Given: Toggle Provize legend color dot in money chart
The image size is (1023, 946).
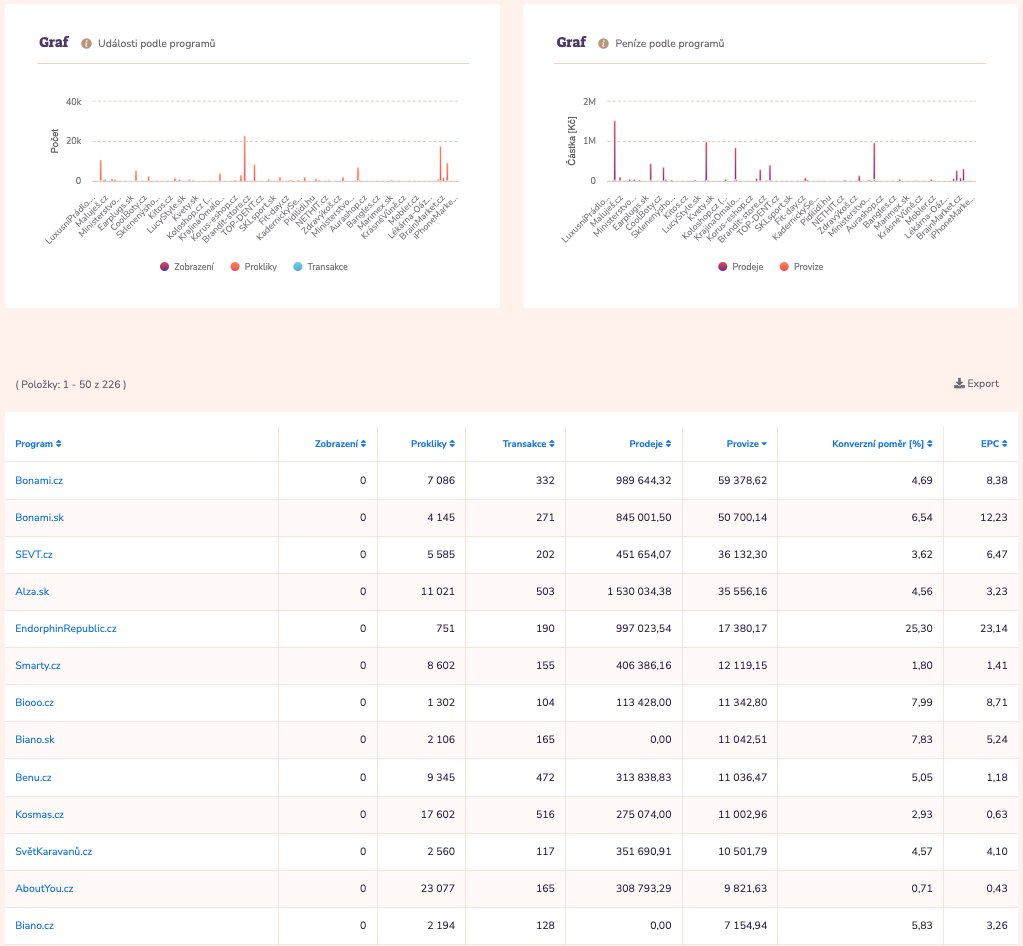Looking at the screenshot, I should tap(784, 267).
